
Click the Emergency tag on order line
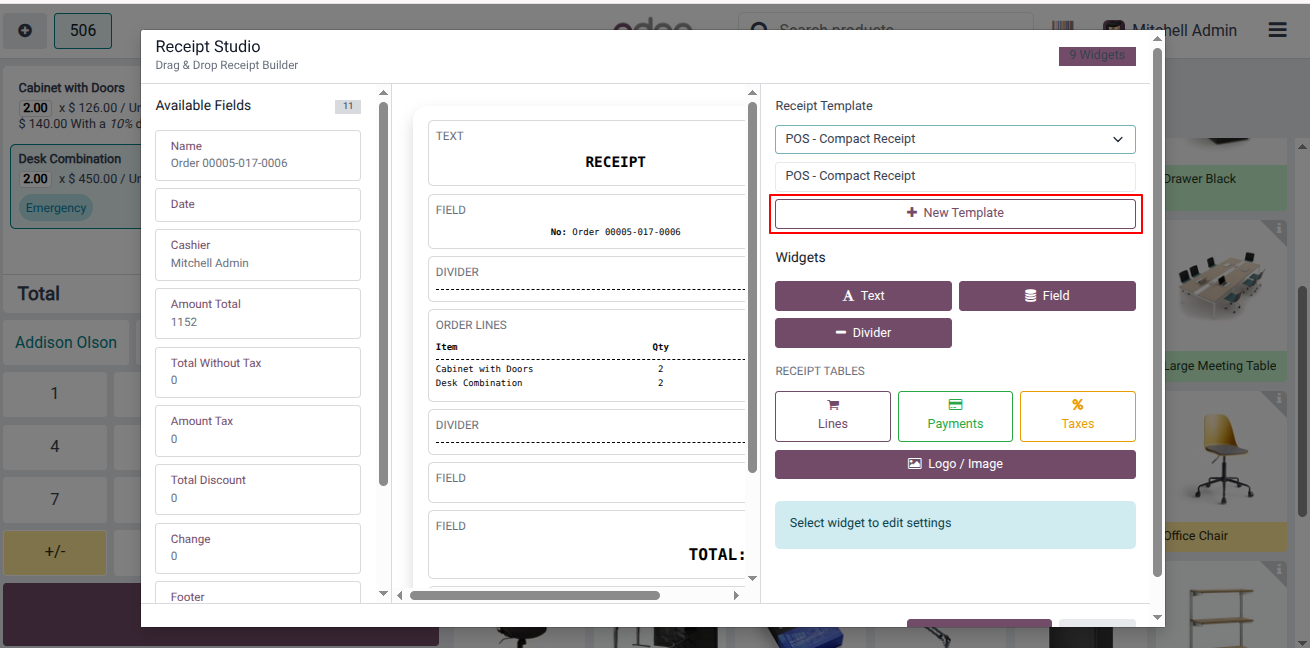pos(56,208)
